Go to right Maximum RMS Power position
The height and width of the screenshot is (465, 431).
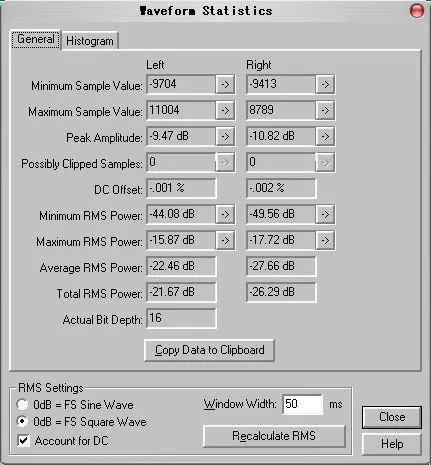click(325, 240)
